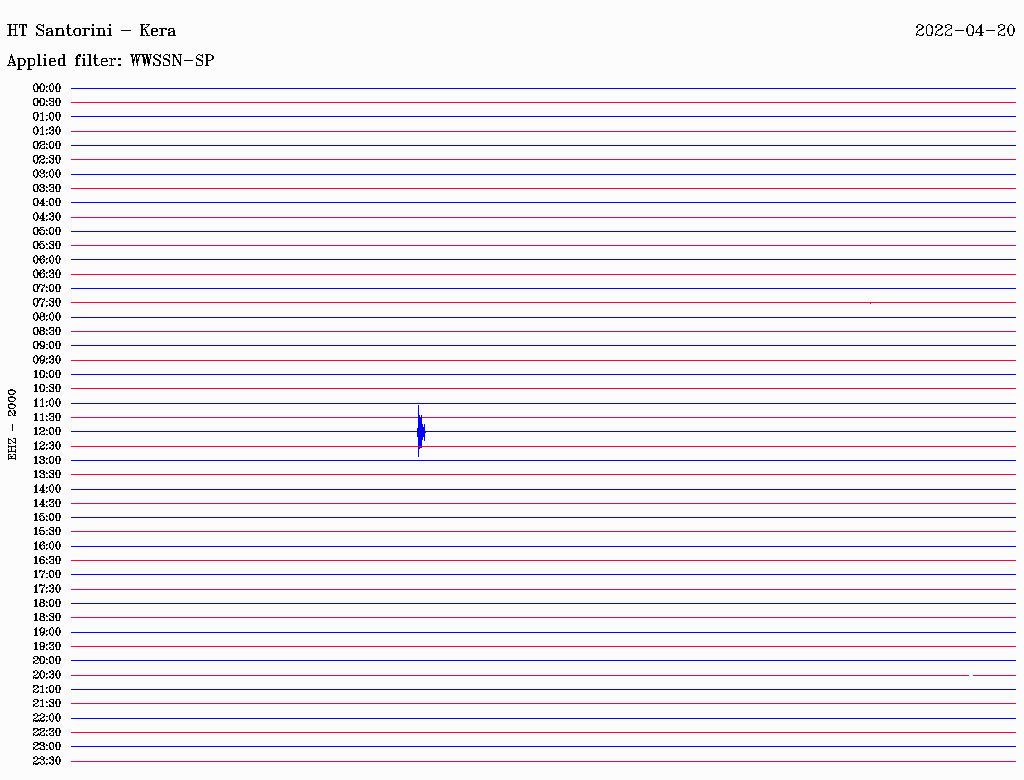Click the 07:30 time label

[x=47, y=303]
